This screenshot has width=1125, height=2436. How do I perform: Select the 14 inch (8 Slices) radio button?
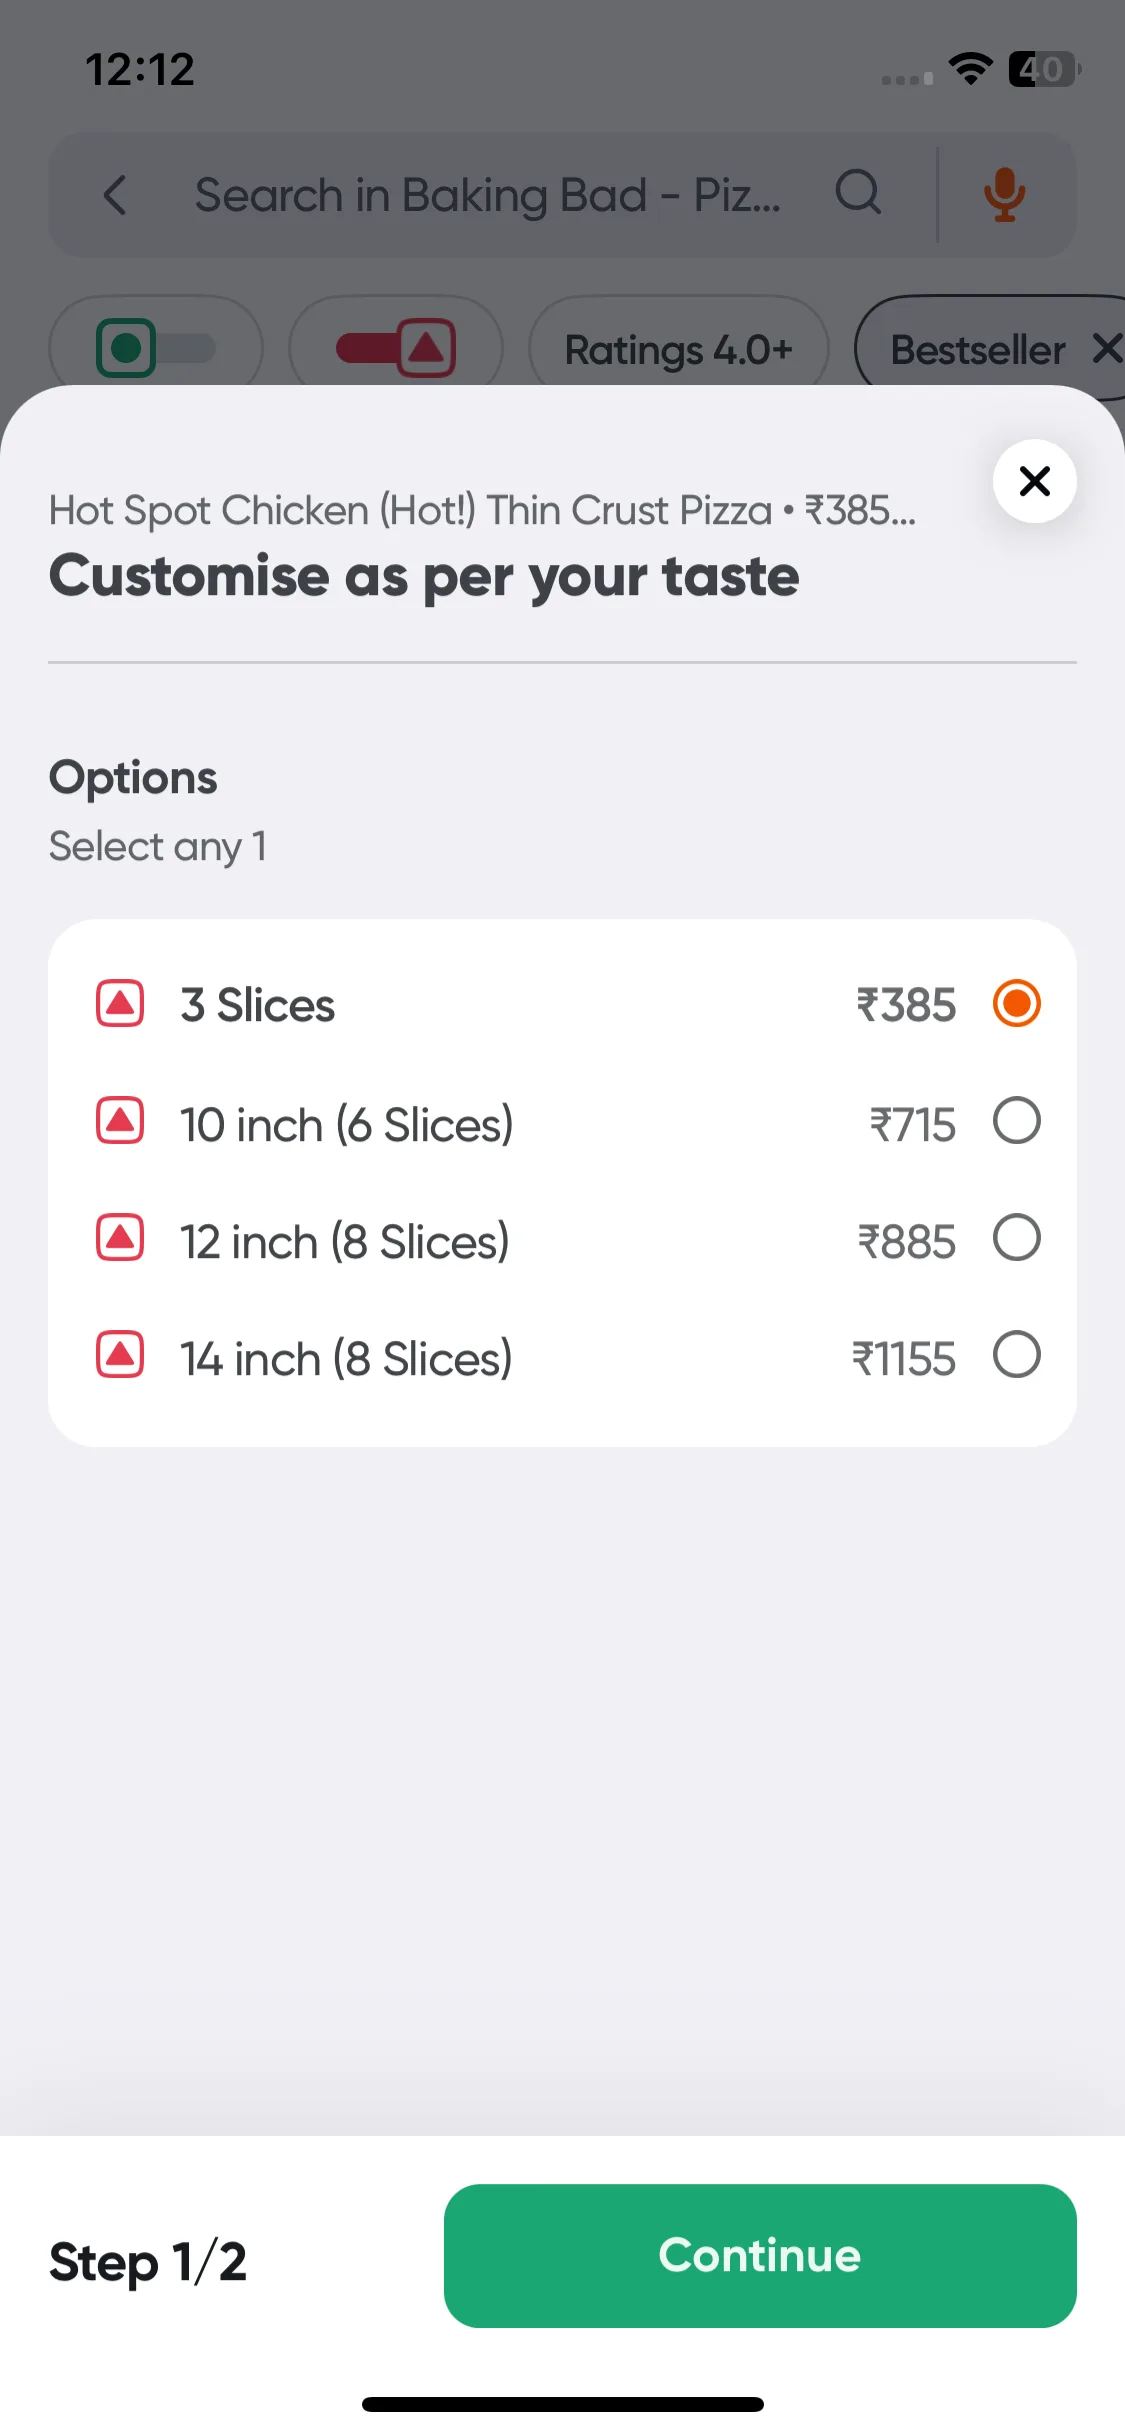[x=1017, y=1354]
